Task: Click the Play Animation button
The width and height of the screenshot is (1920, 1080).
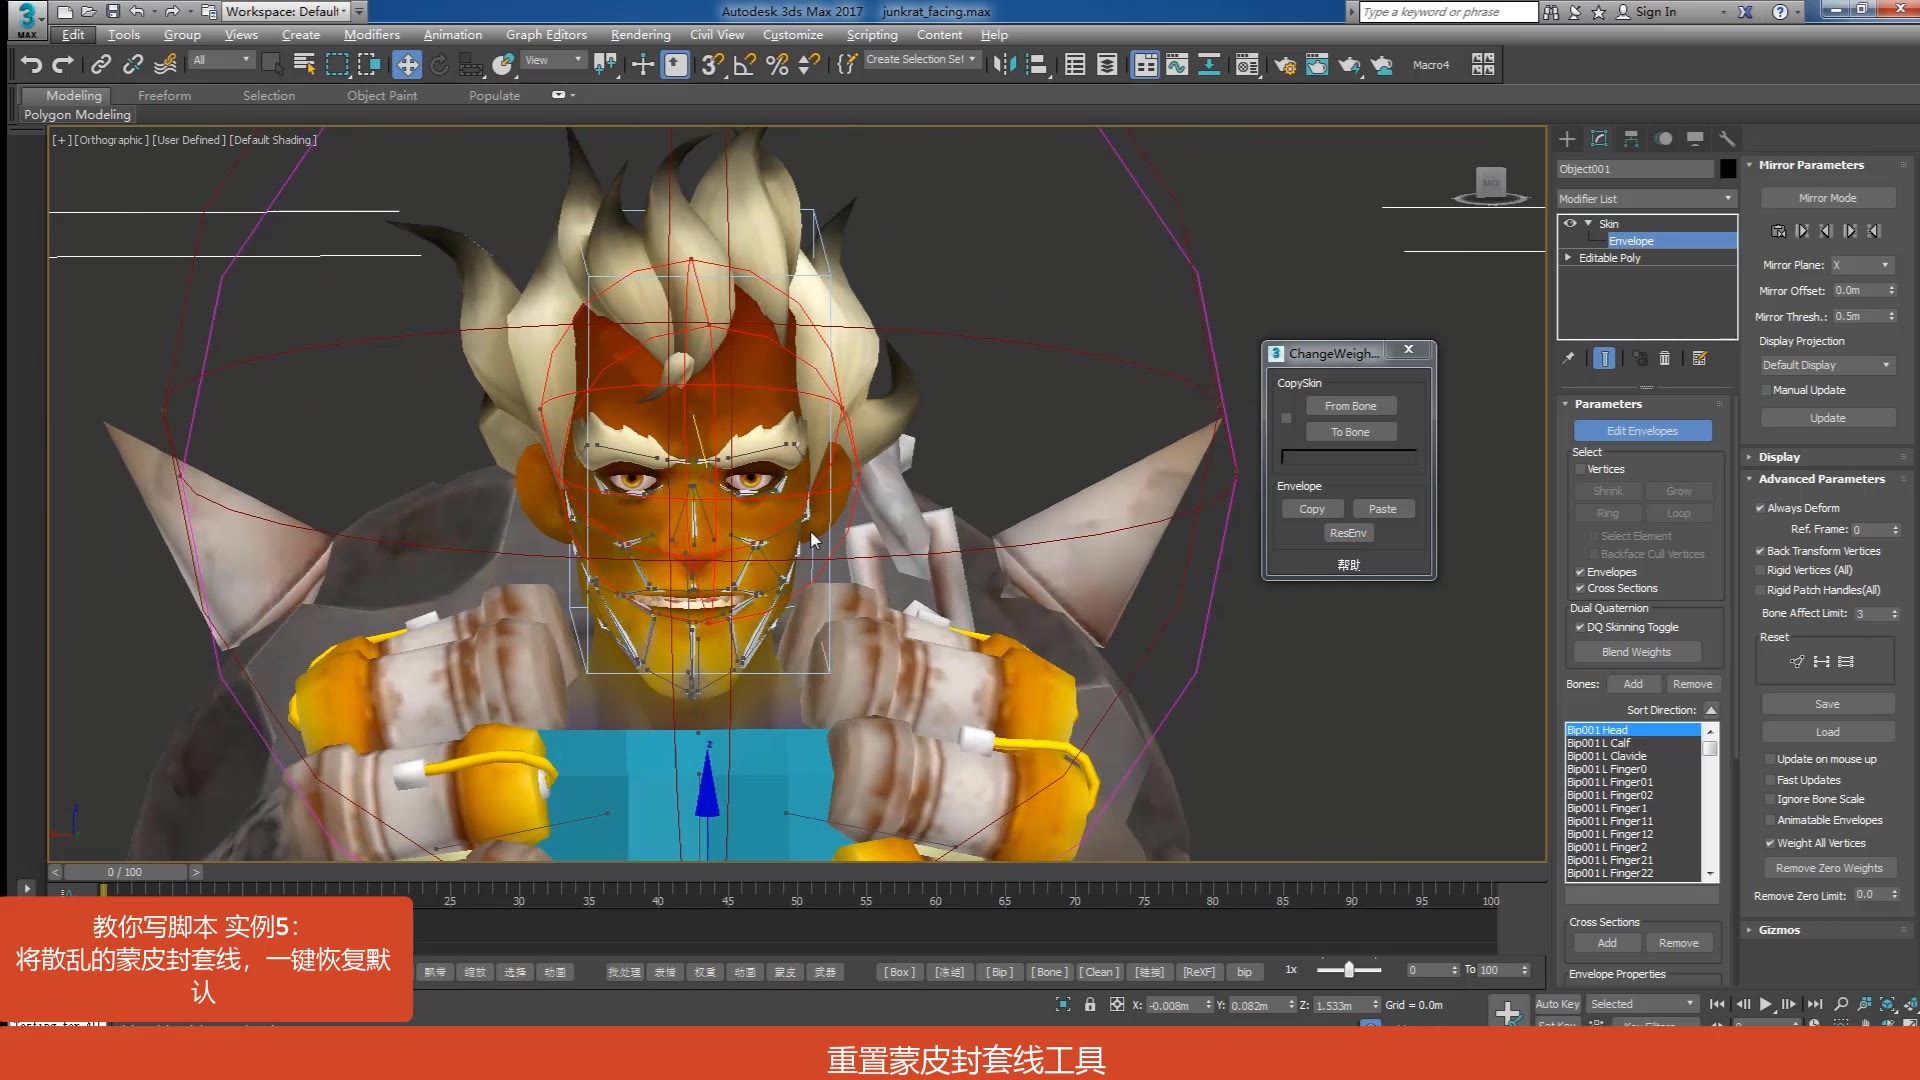Action: (x=1765, y=1004)
